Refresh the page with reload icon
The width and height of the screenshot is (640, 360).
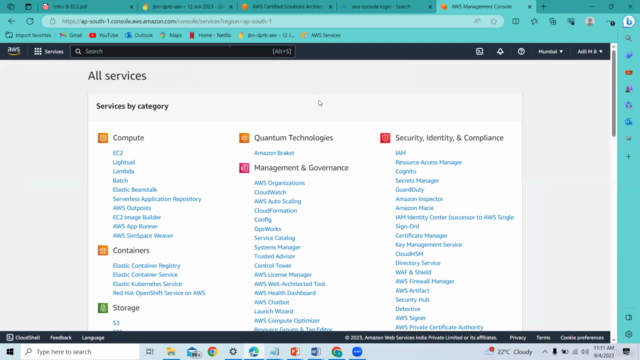click(x=30, y=21)
